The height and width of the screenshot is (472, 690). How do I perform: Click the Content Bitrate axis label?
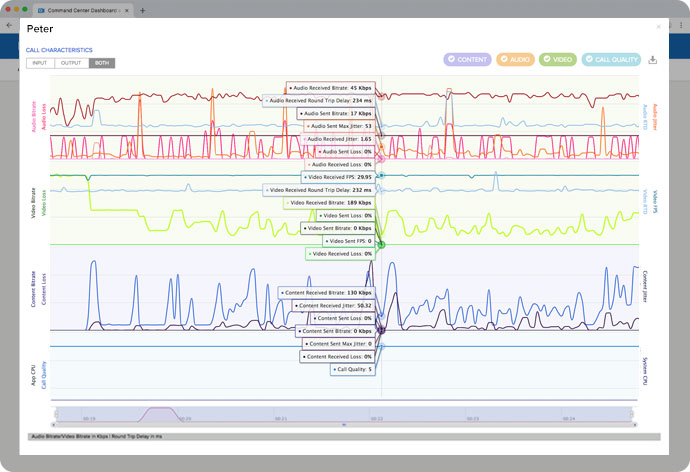(x=33, y=289)
